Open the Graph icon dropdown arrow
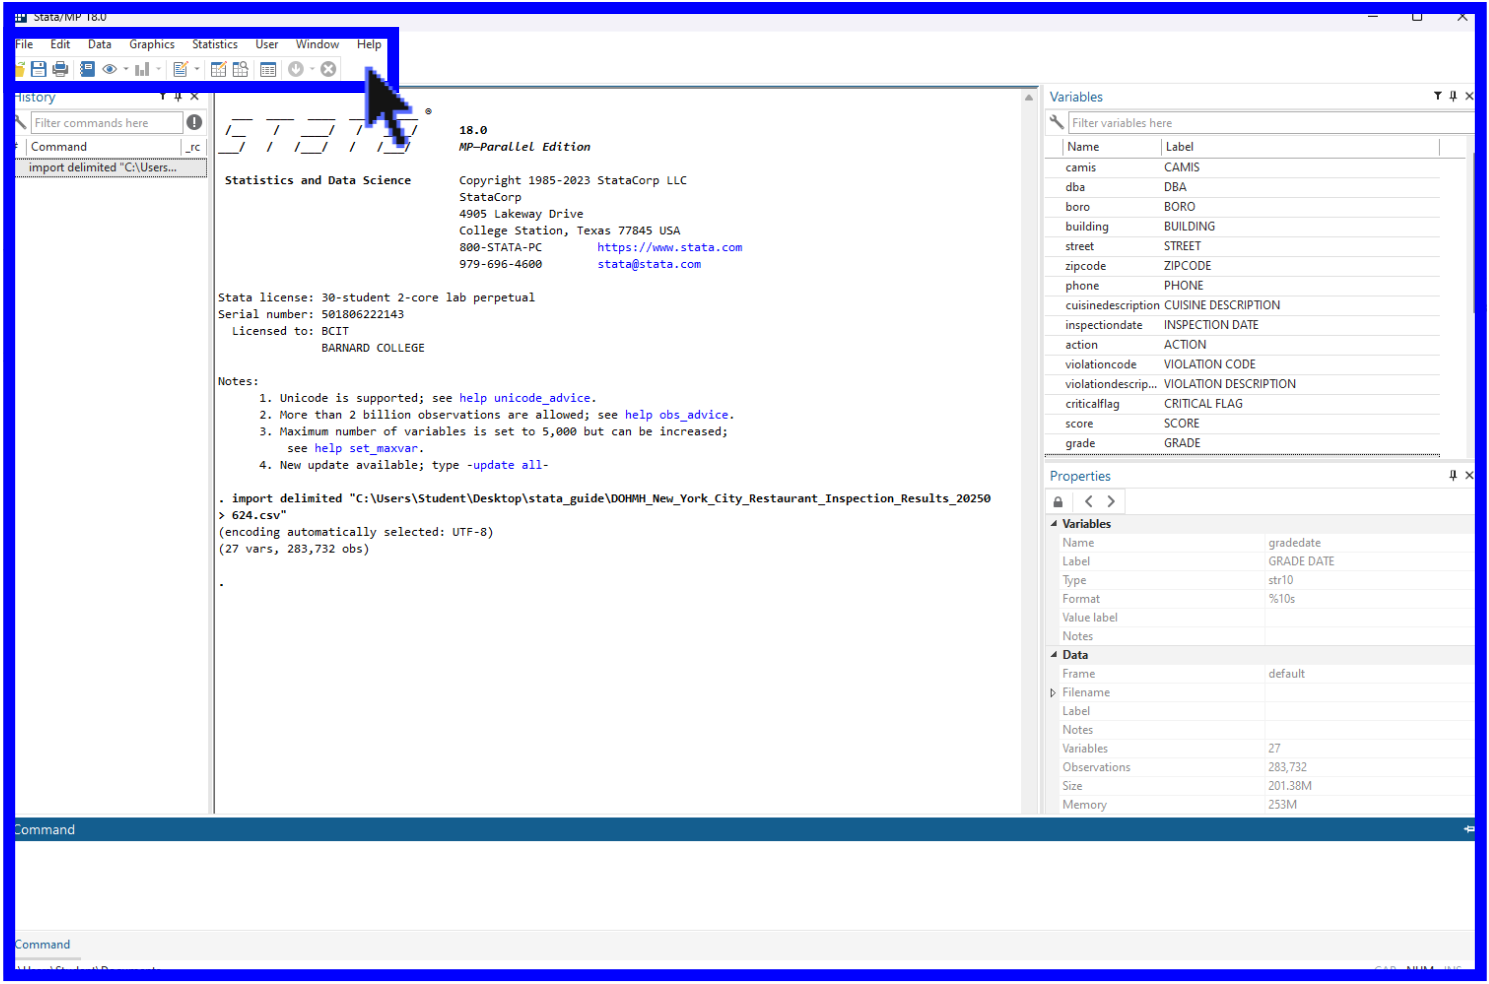The image size is (1489, 984). click(159, 69)
